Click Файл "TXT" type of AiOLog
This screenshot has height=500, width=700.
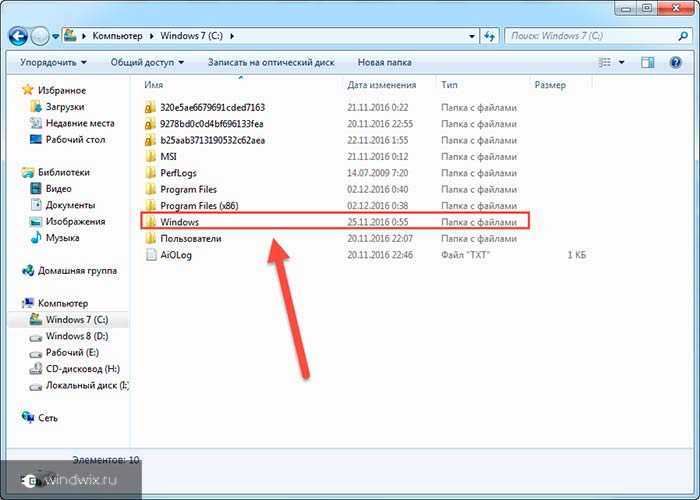point(466,255)
